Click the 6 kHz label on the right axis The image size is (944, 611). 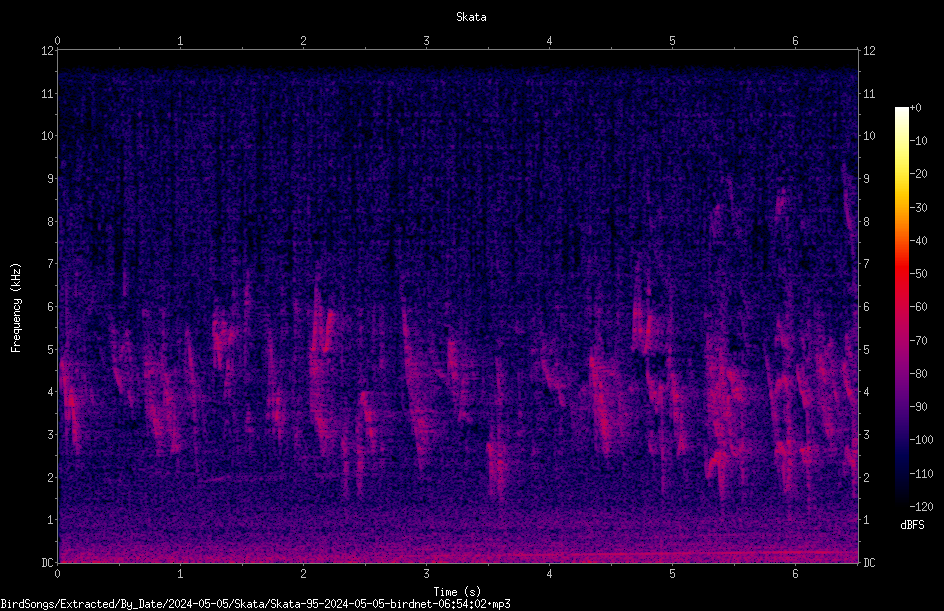[866, 306]
